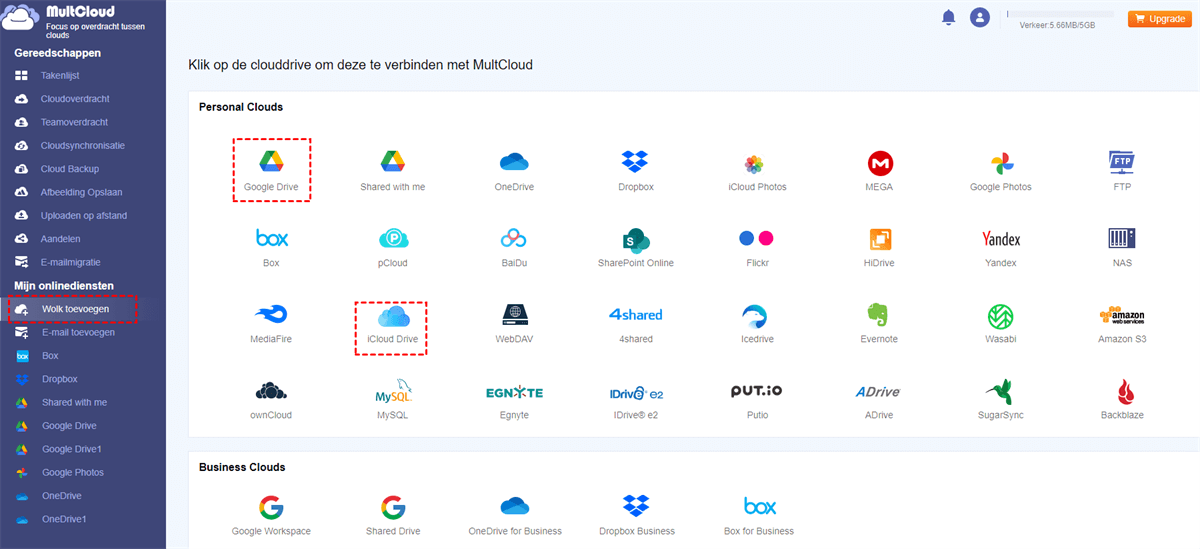
Task: Open Google Drive1 account in sidebar
Action: 71,449
